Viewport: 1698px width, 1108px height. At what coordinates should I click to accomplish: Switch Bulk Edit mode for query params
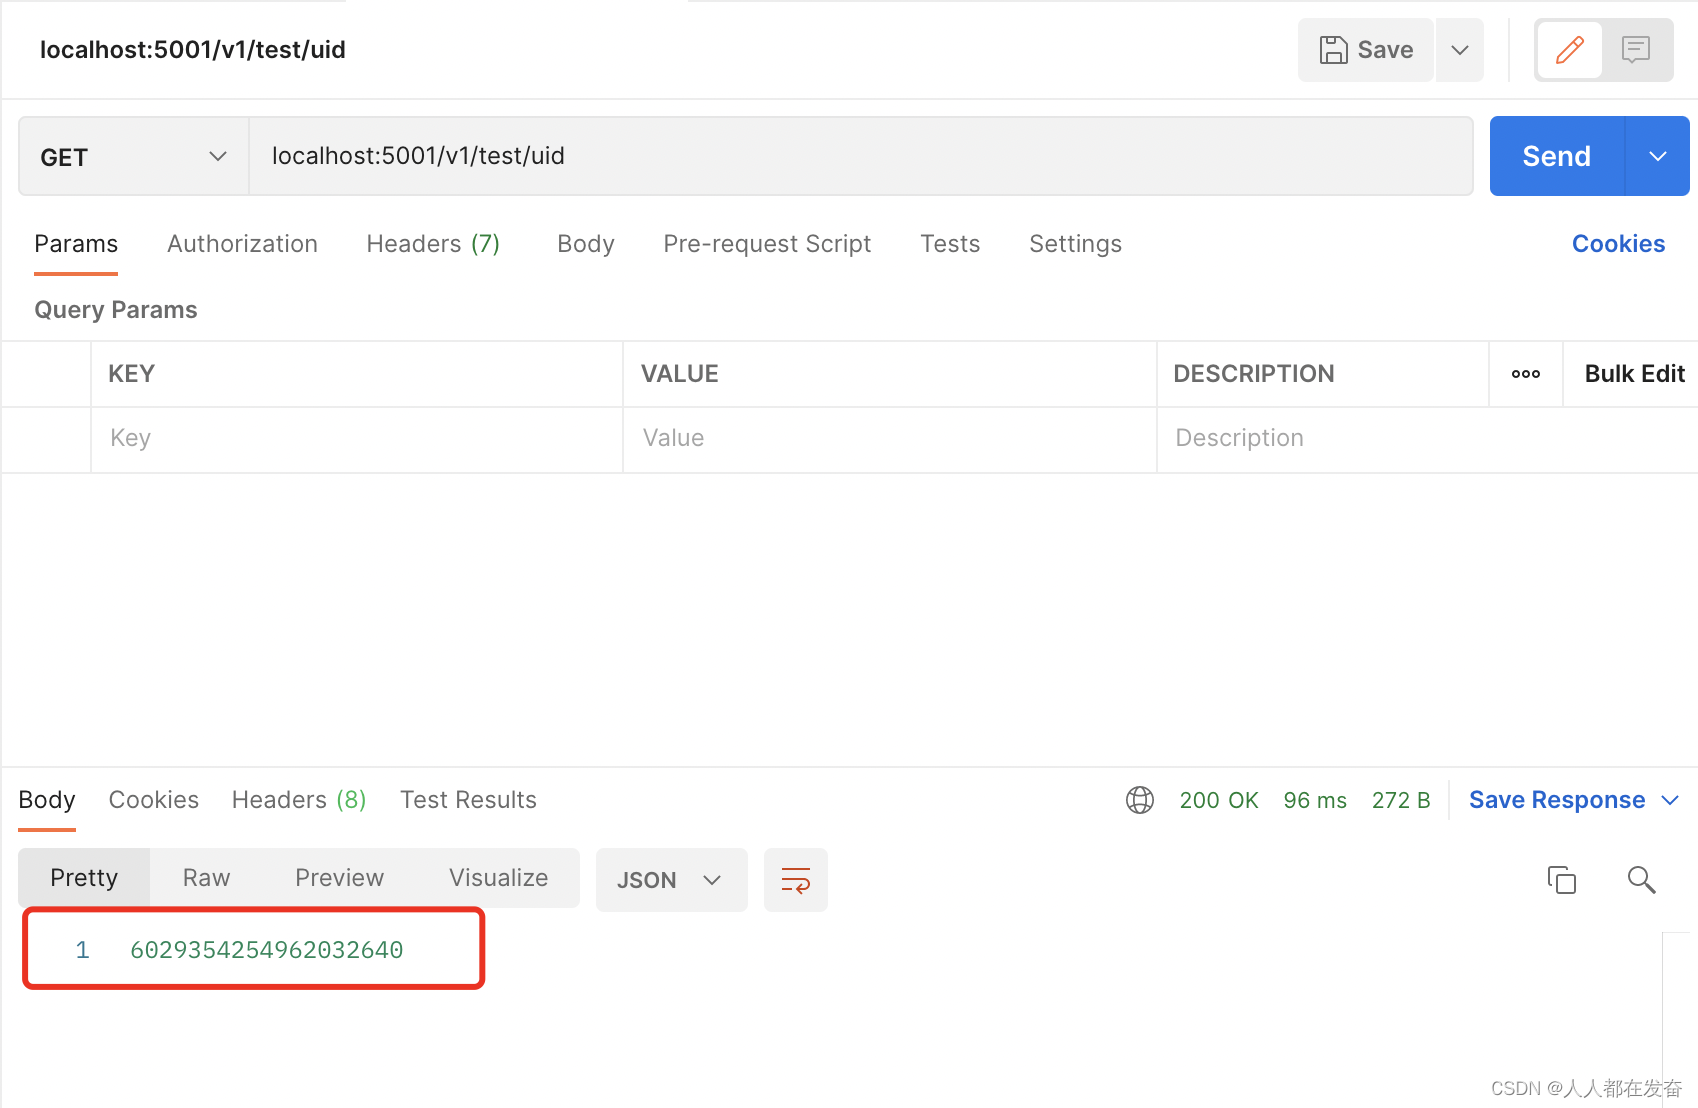click(1634, 373)
